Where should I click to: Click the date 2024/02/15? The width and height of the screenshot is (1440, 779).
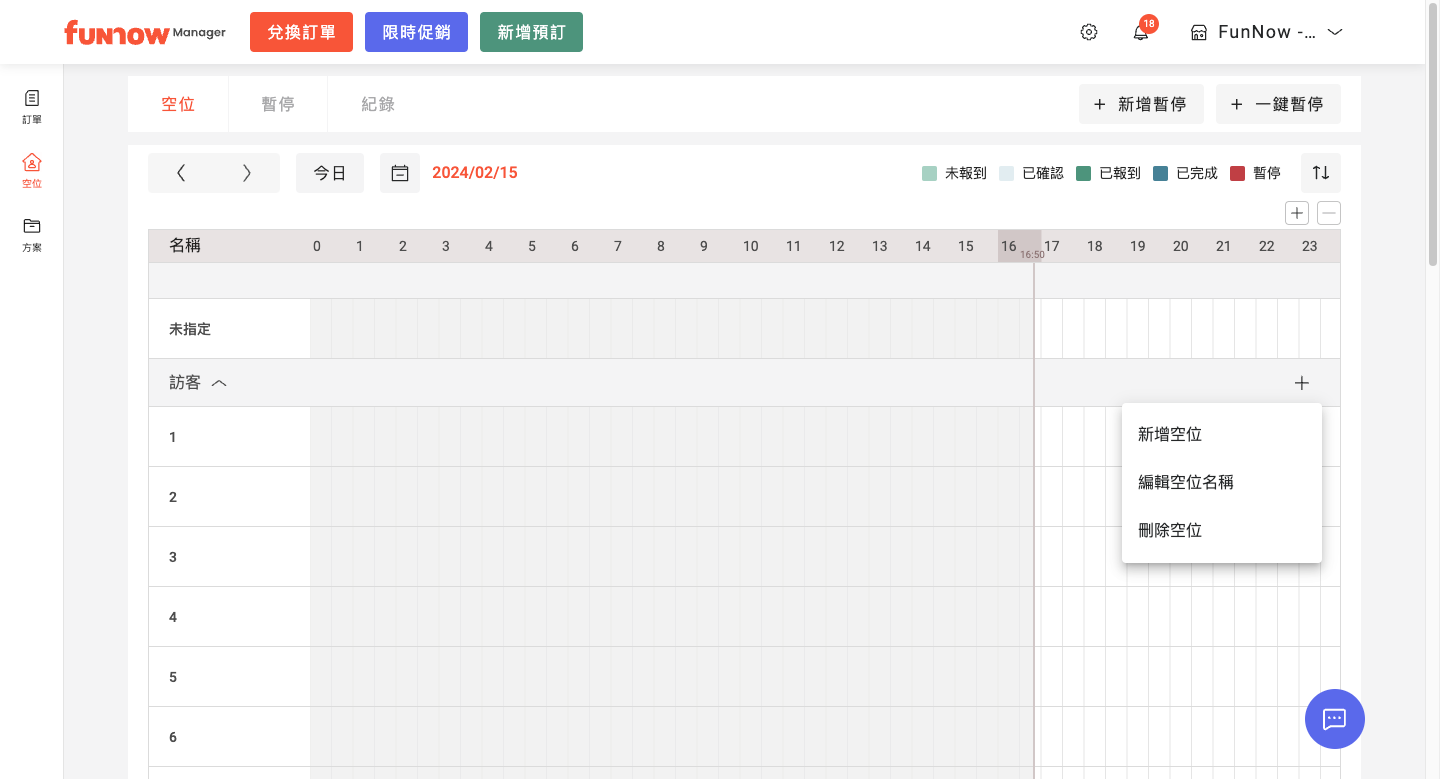tap(475, 173)
